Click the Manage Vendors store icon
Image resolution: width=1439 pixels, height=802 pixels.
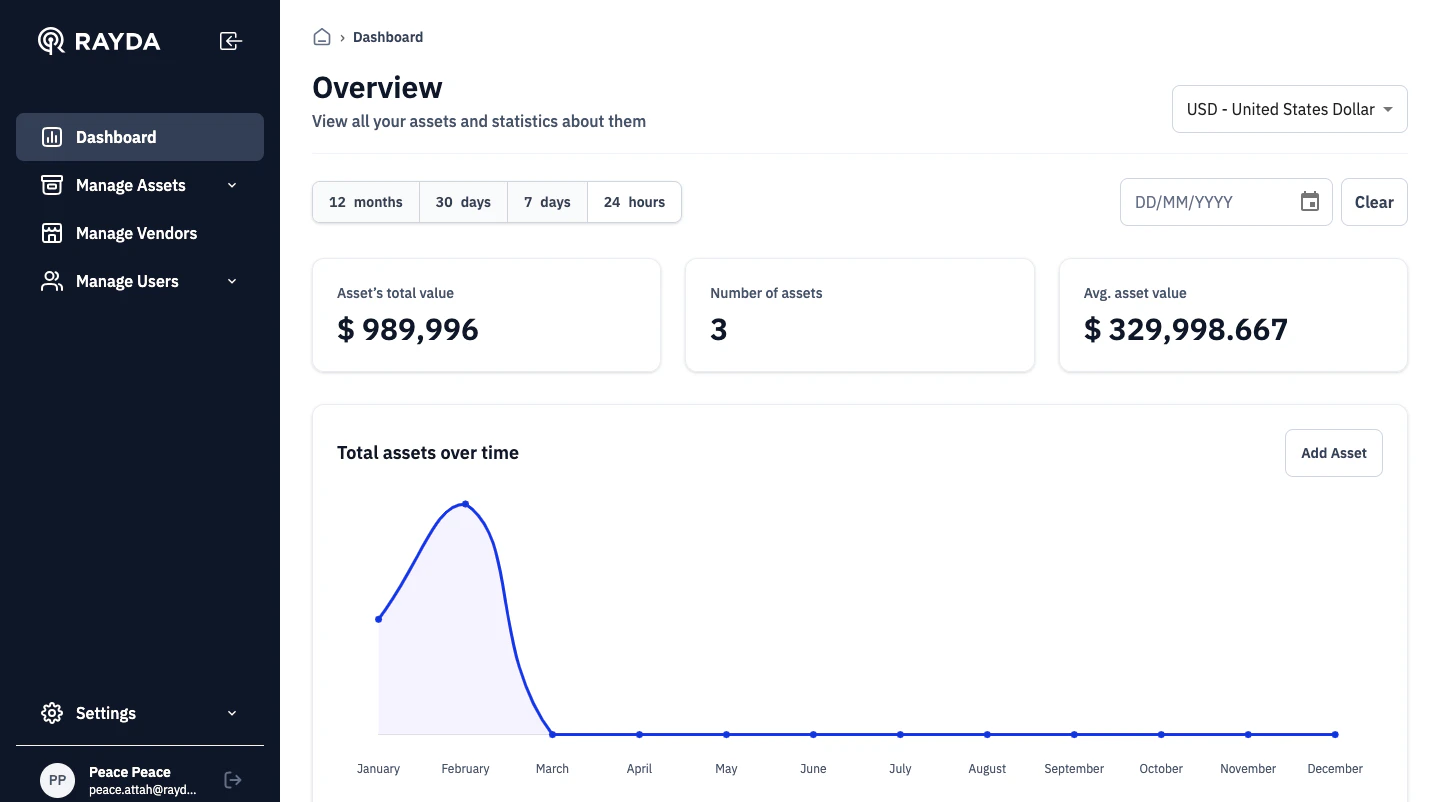51,233
